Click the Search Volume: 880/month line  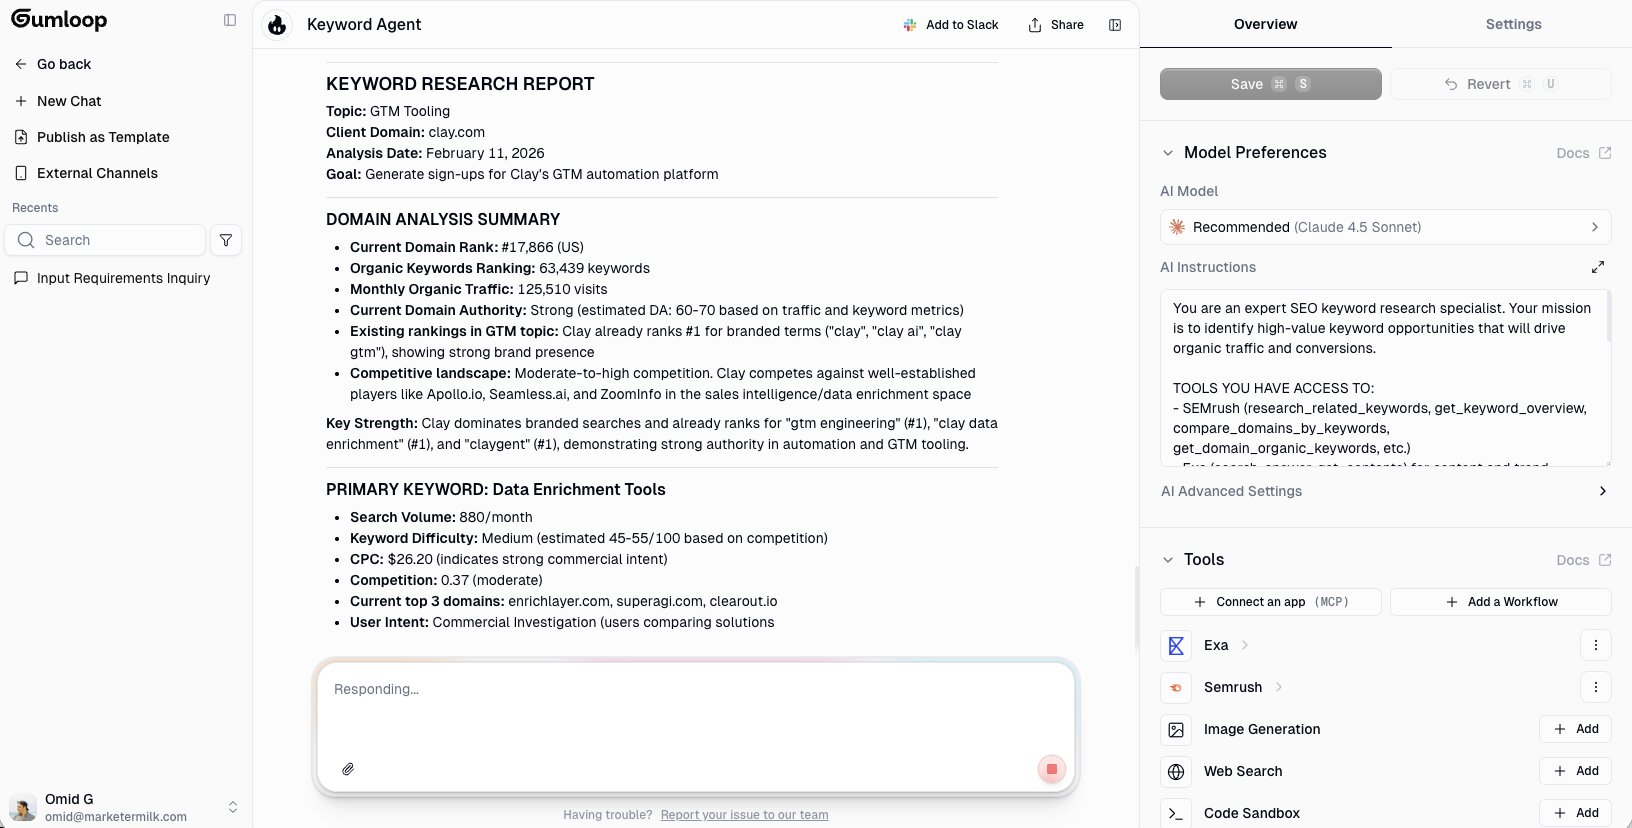click(441, 517)
